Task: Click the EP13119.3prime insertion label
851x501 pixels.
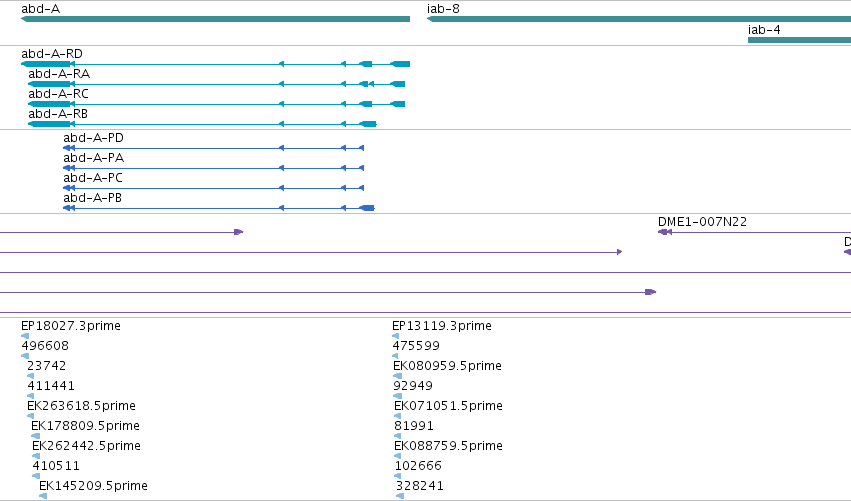Action: tap(442, 326)
